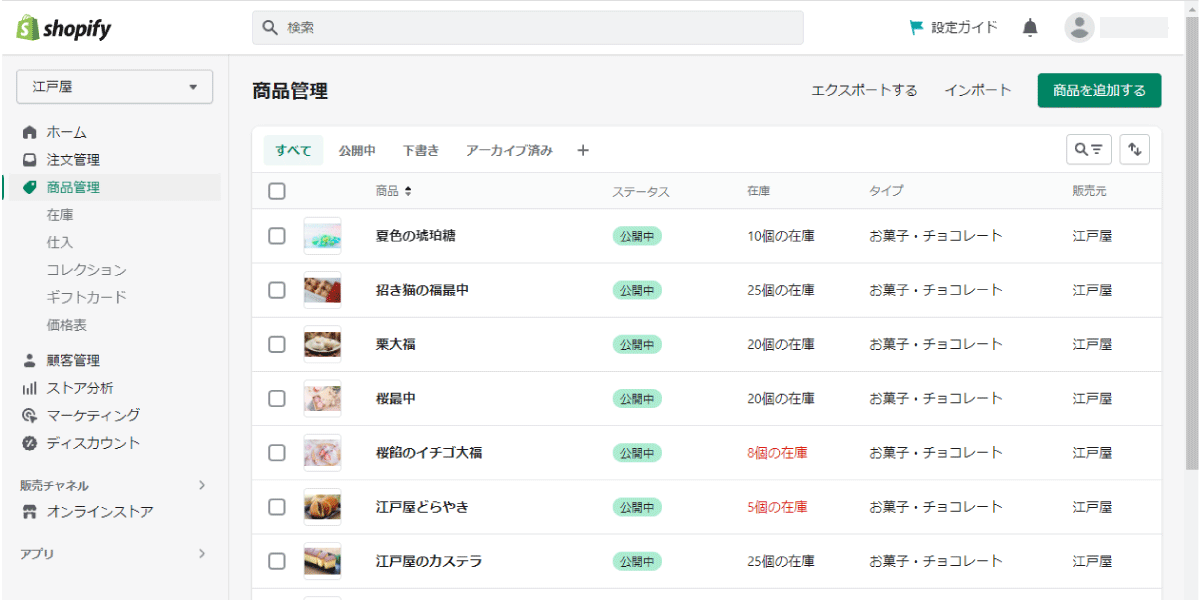1200x600 pixels.
Task: Open the notifications bell
Action: point(1030,28)
